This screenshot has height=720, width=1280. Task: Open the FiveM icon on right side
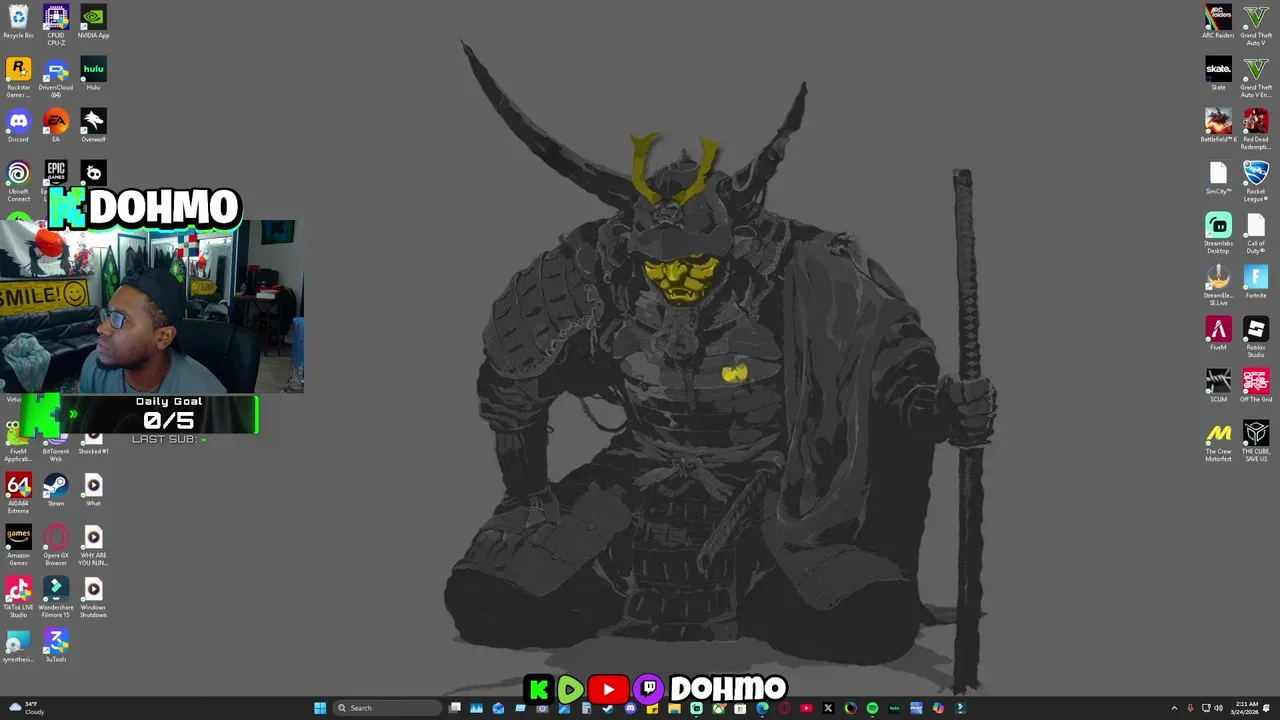[1218, 334]
